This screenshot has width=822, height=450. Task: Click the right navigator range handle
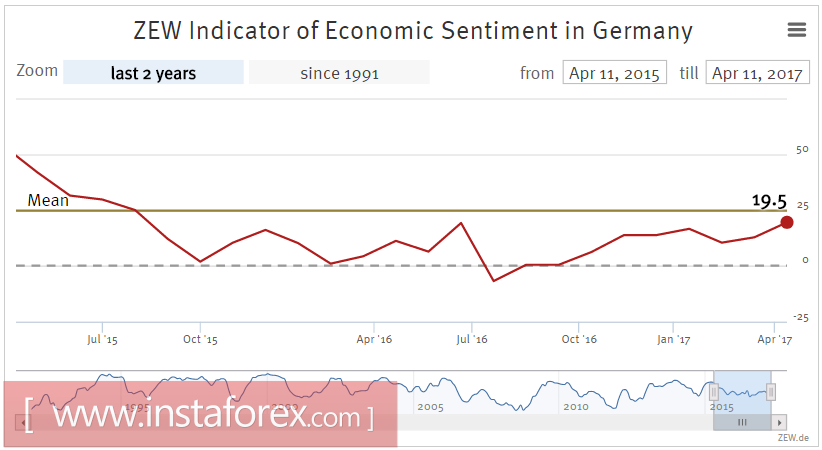click(771, 391)
